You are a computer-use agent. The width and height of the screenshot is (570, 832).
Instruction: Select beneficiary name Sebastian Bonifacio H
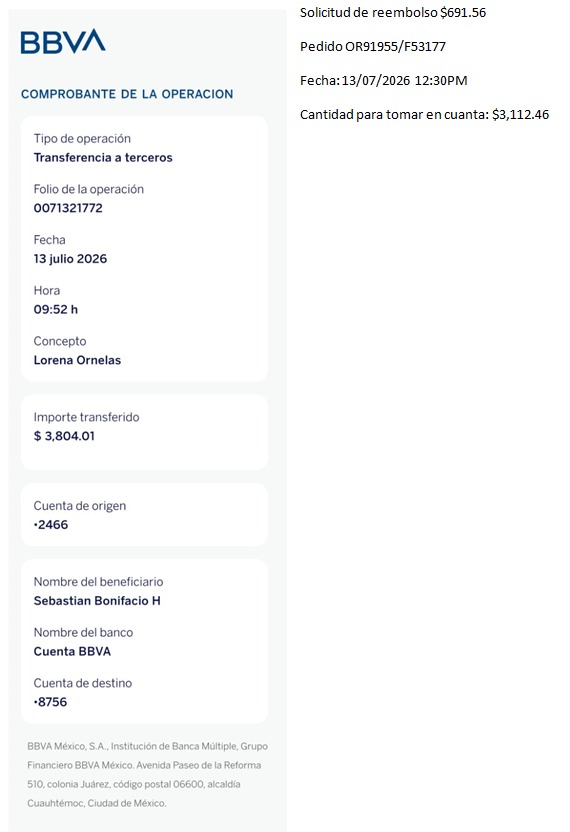(97, 601)
